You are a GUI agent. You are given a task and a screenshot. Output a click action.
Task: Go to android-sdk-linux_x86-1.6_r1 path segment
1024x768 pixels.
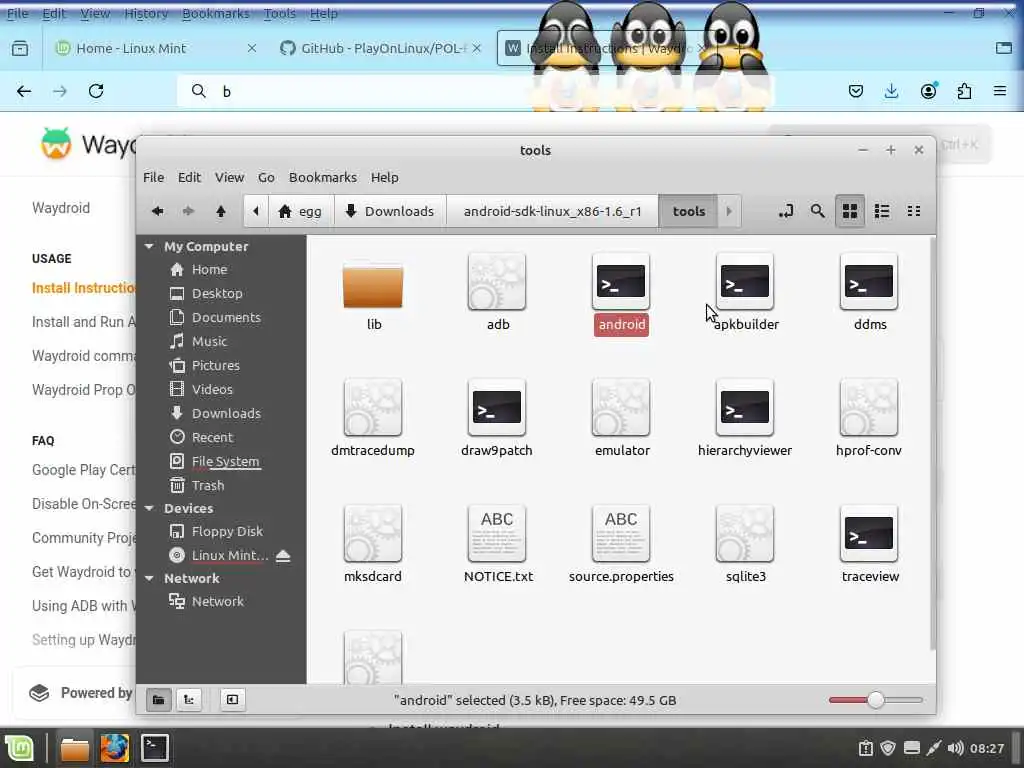(x=552, y=211)
